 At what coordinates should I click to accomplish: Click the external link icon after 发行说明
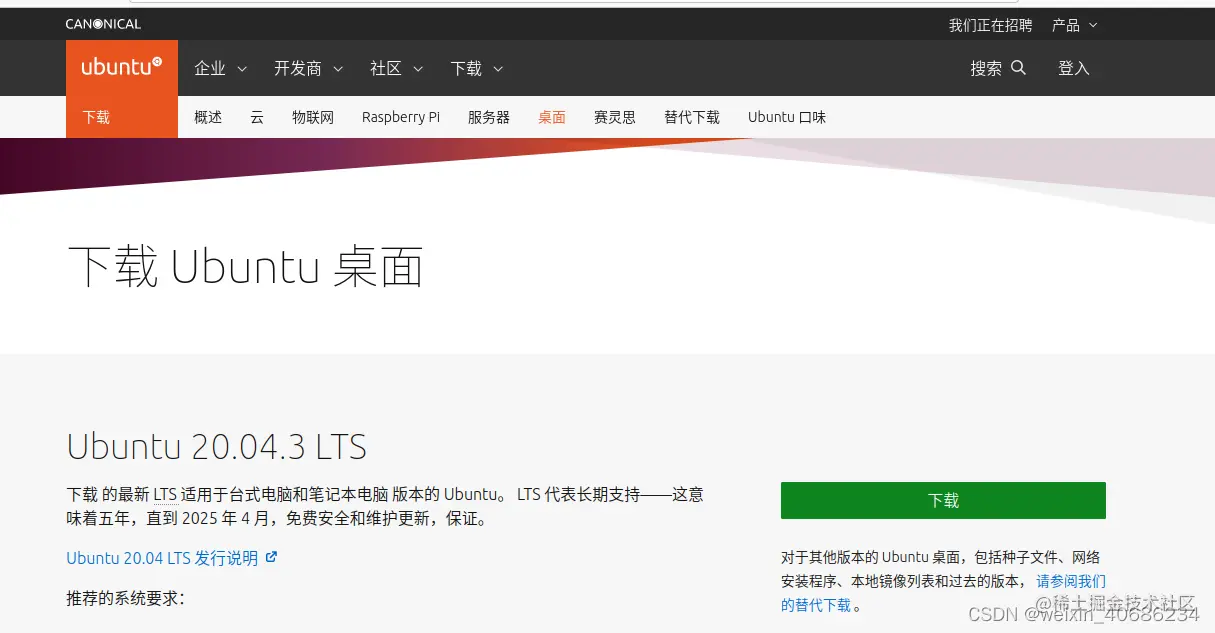click(271, 557)
